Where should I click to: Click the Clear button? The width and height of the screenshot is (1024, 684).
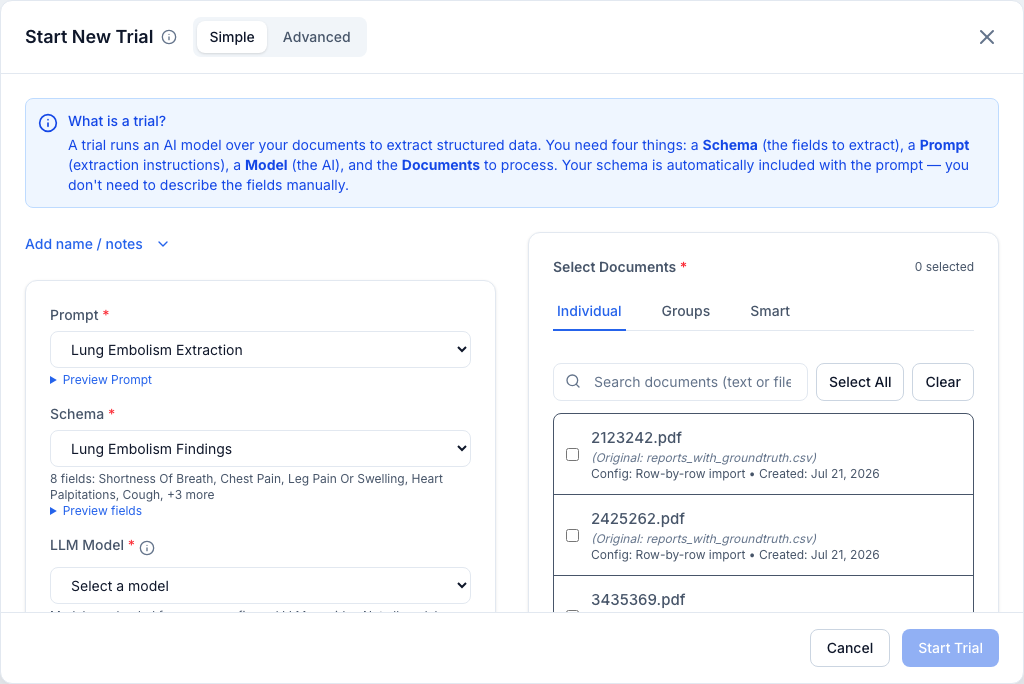point(943,382)
